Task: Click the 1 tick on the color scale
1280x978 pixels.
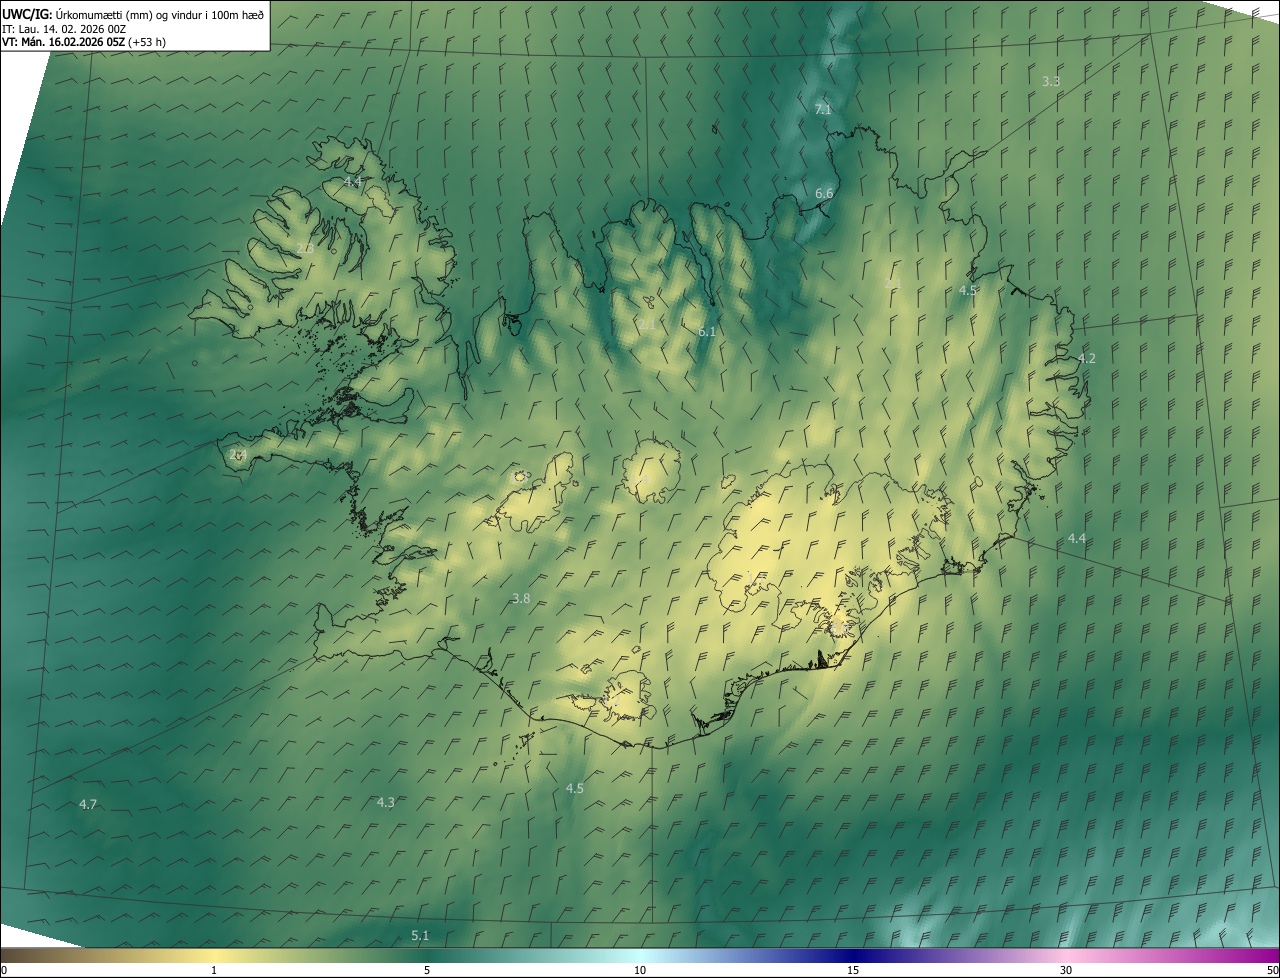Action: coord(214,970)
